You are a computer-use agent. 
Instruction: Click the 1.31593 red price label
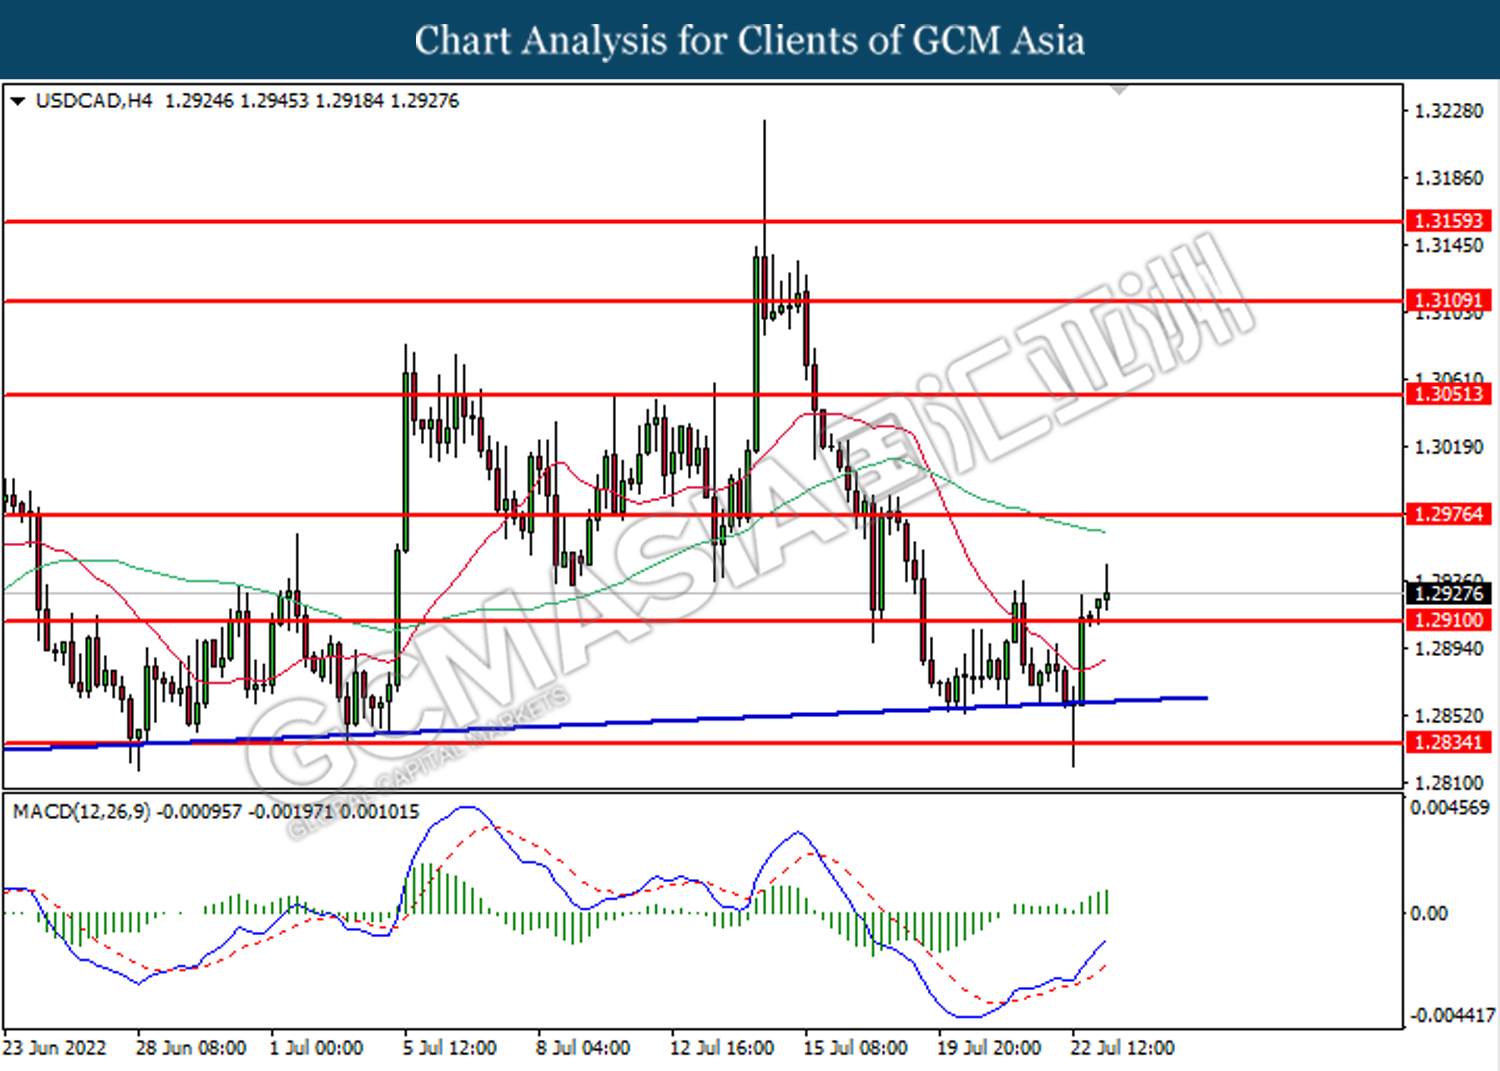tap(1449, 221)
